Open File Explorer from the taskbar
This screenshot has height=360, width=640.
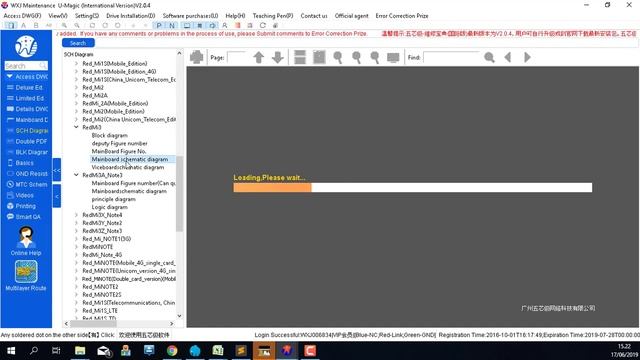tap(80, 351)
